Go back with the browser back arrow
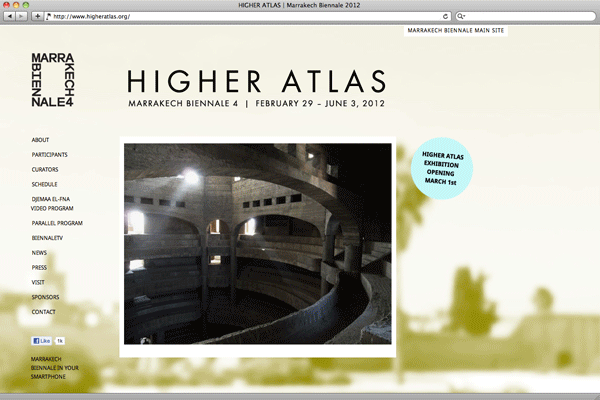Image resolution: width=600 pixels, height=400 pixels. click(10, 16)
